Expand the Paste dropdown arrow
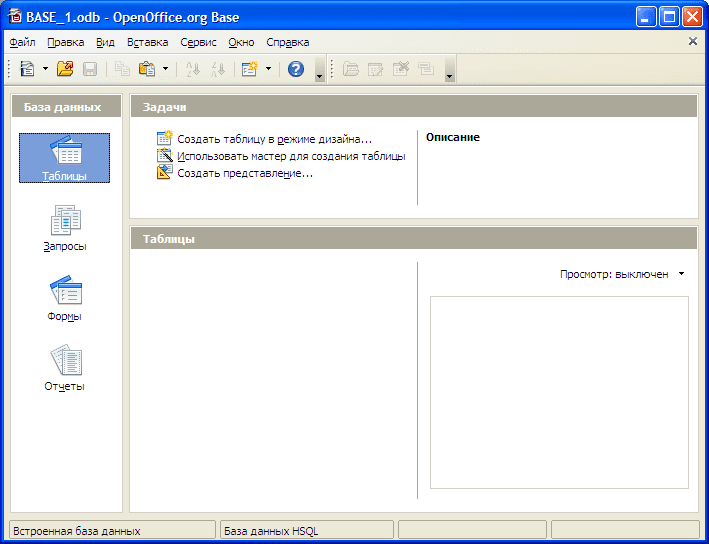709x544 pixels. point(165,69)
